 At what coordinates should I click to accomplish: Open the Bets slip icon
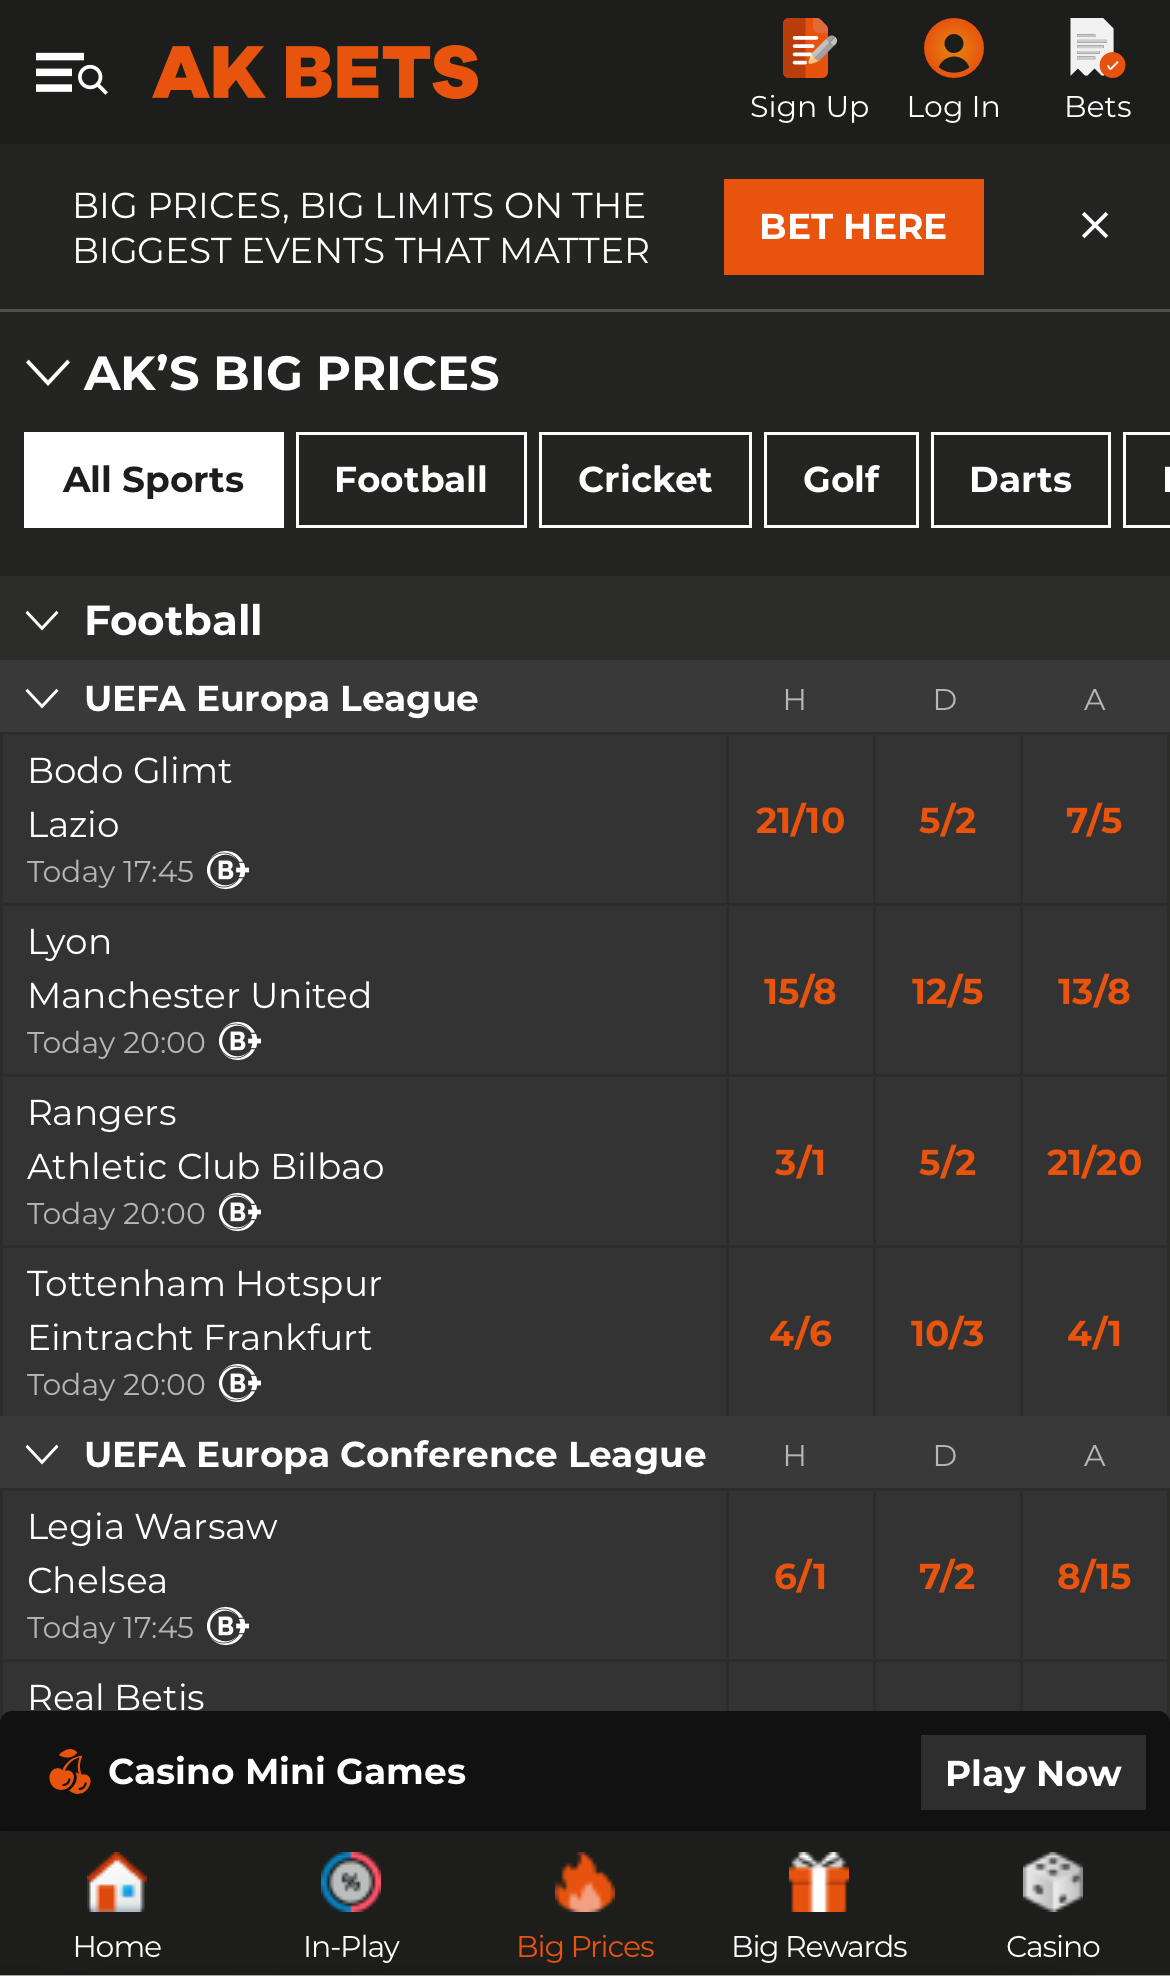tap(1097, 49)
